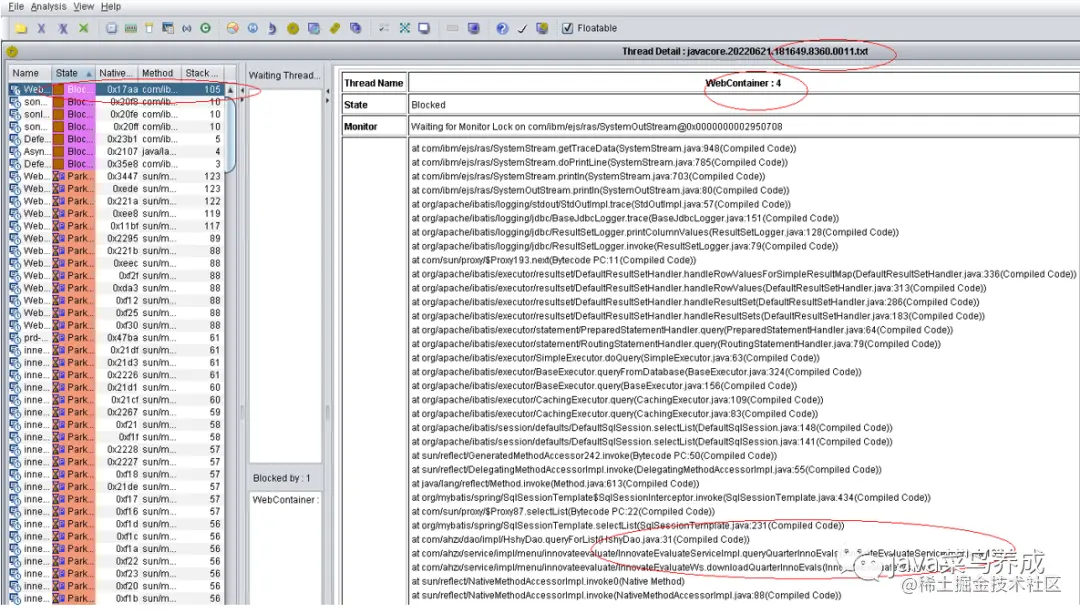Click the Waiting Thread column header

coord(284,75)
